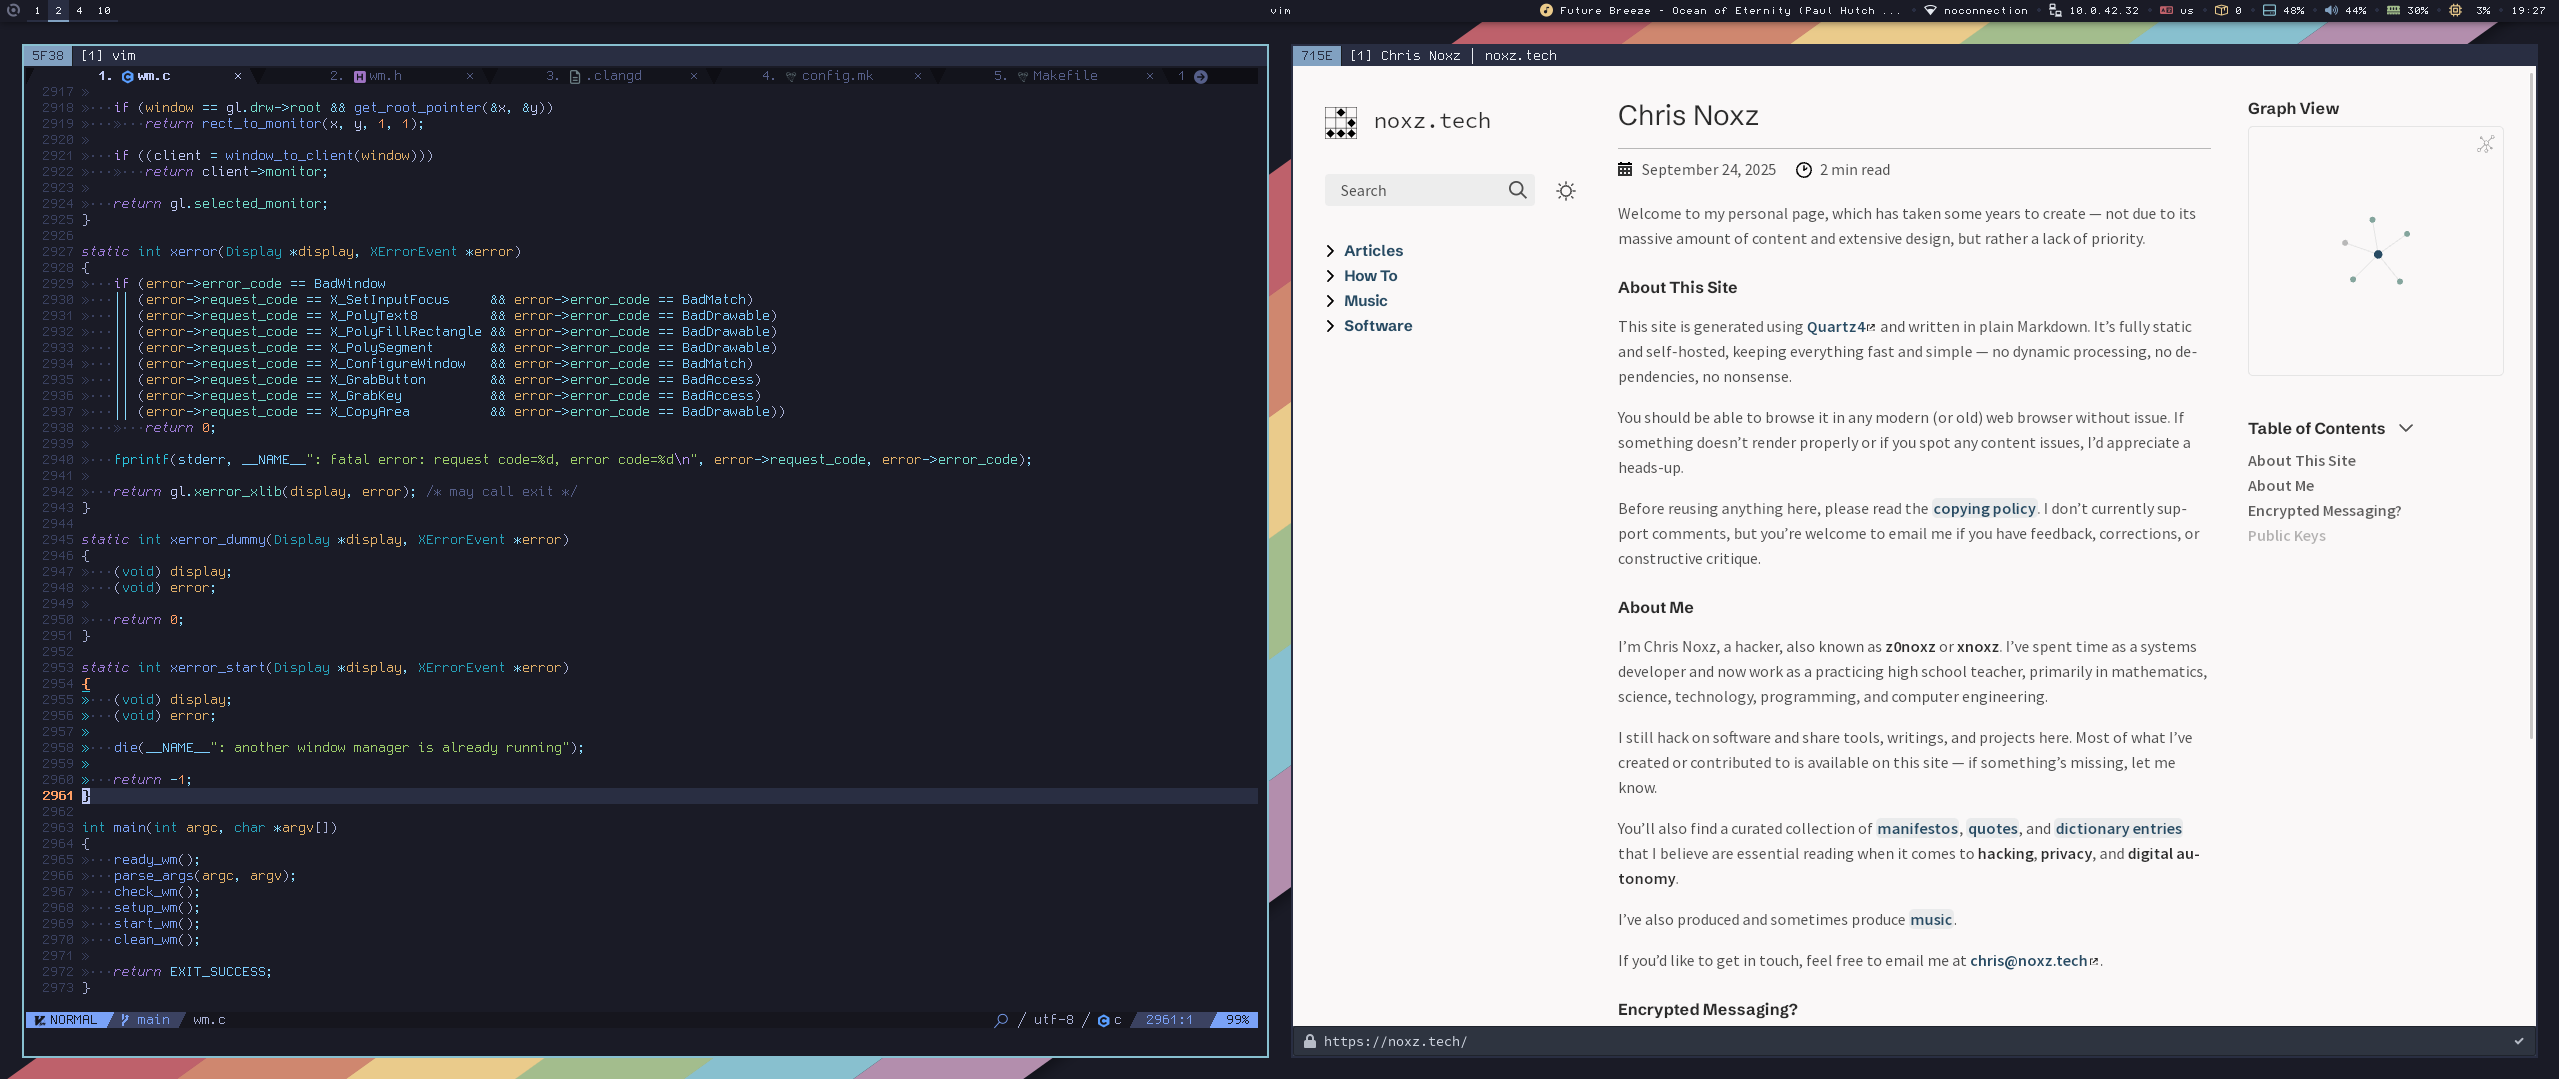Viewport: 2559px width, 1079px height.
Task: Click the expand icon in the Graph View panel
Action: pos(2485,144)
